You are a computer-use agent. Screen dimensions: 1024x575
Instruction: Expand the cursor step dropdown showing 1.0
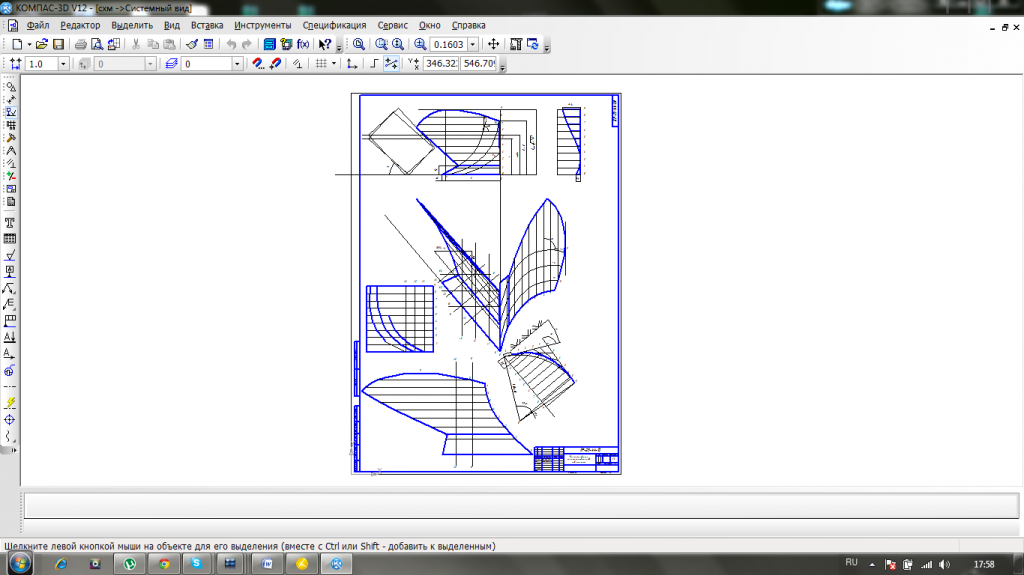pyautogui.click(x=63, y=64)
